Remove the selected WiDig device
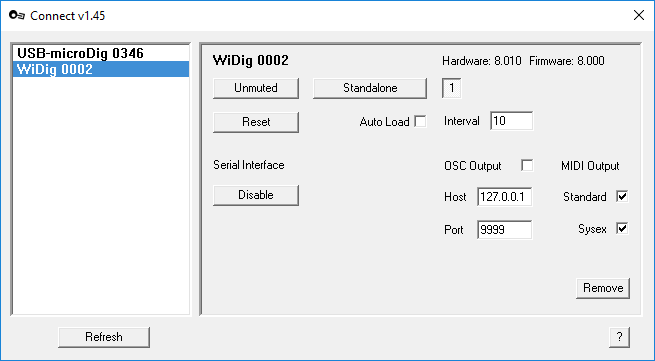655x361 pixels. pyautogui.click(x=603, y=288)
